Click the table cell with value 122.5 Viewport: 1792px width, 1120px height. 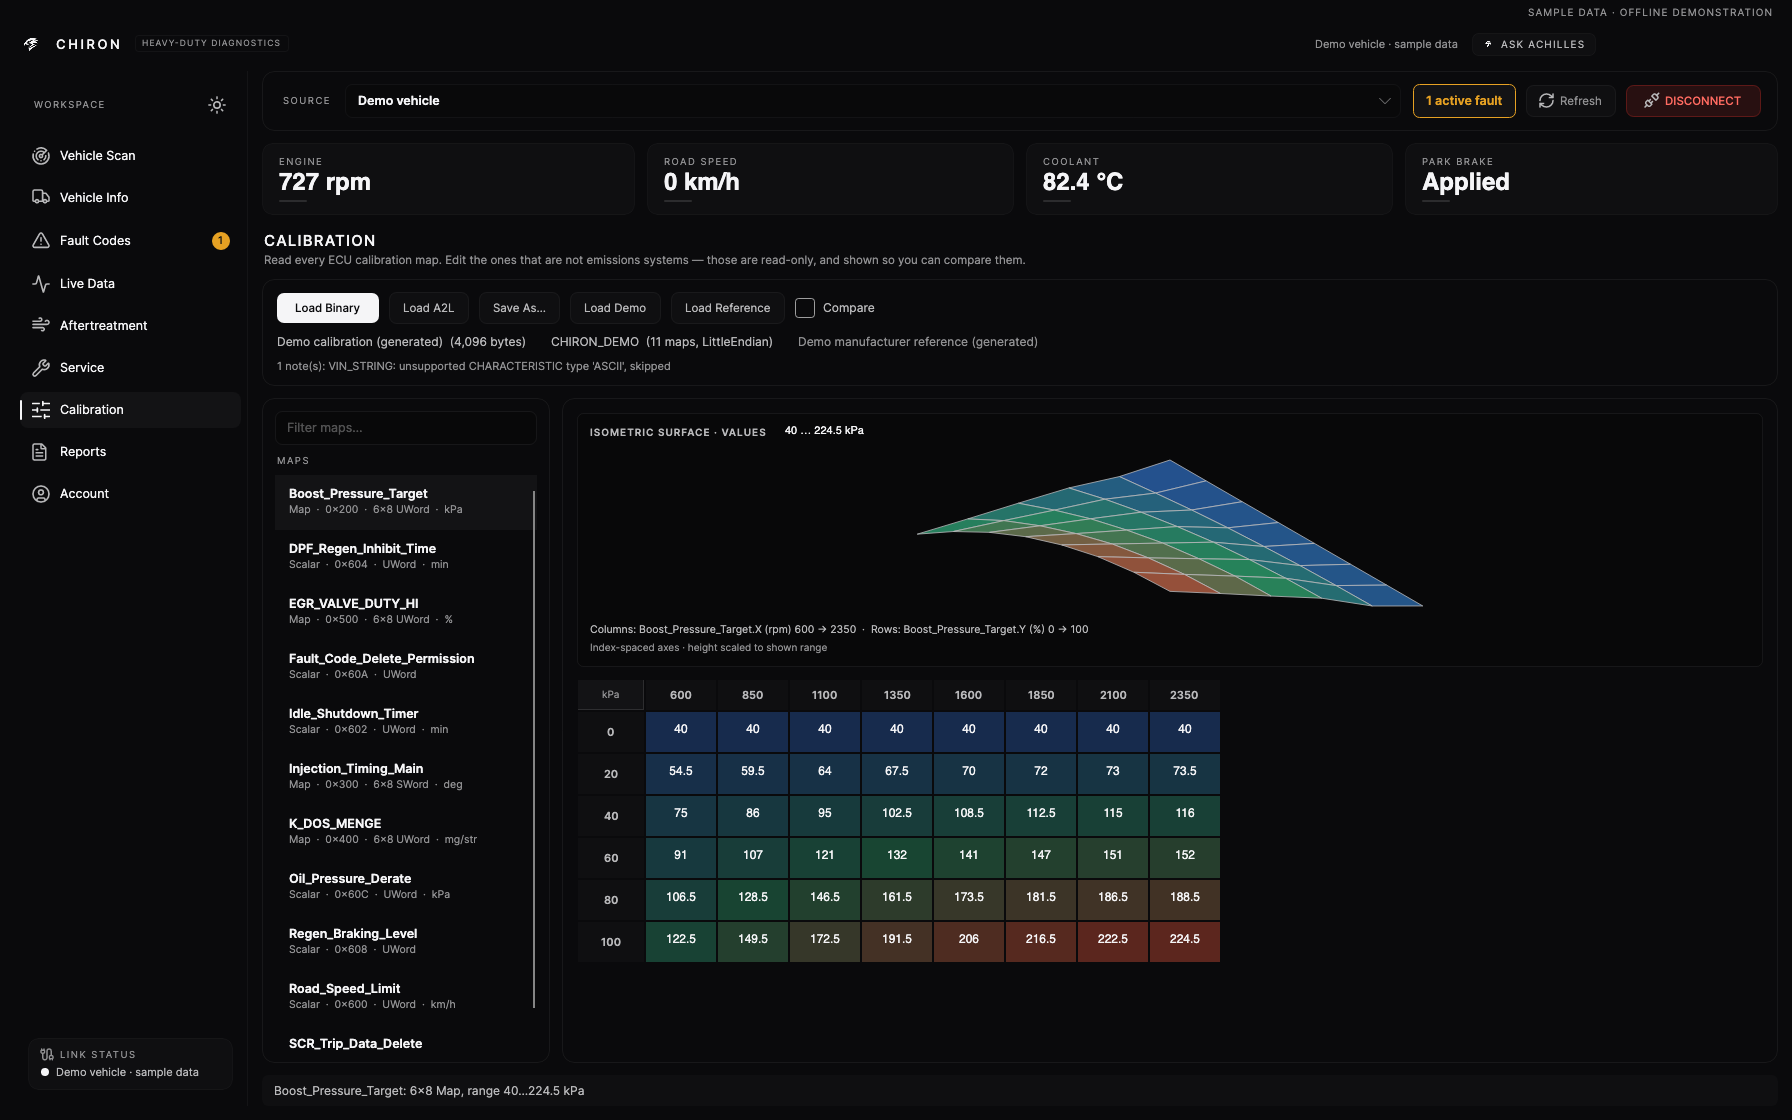pos(681,941)
